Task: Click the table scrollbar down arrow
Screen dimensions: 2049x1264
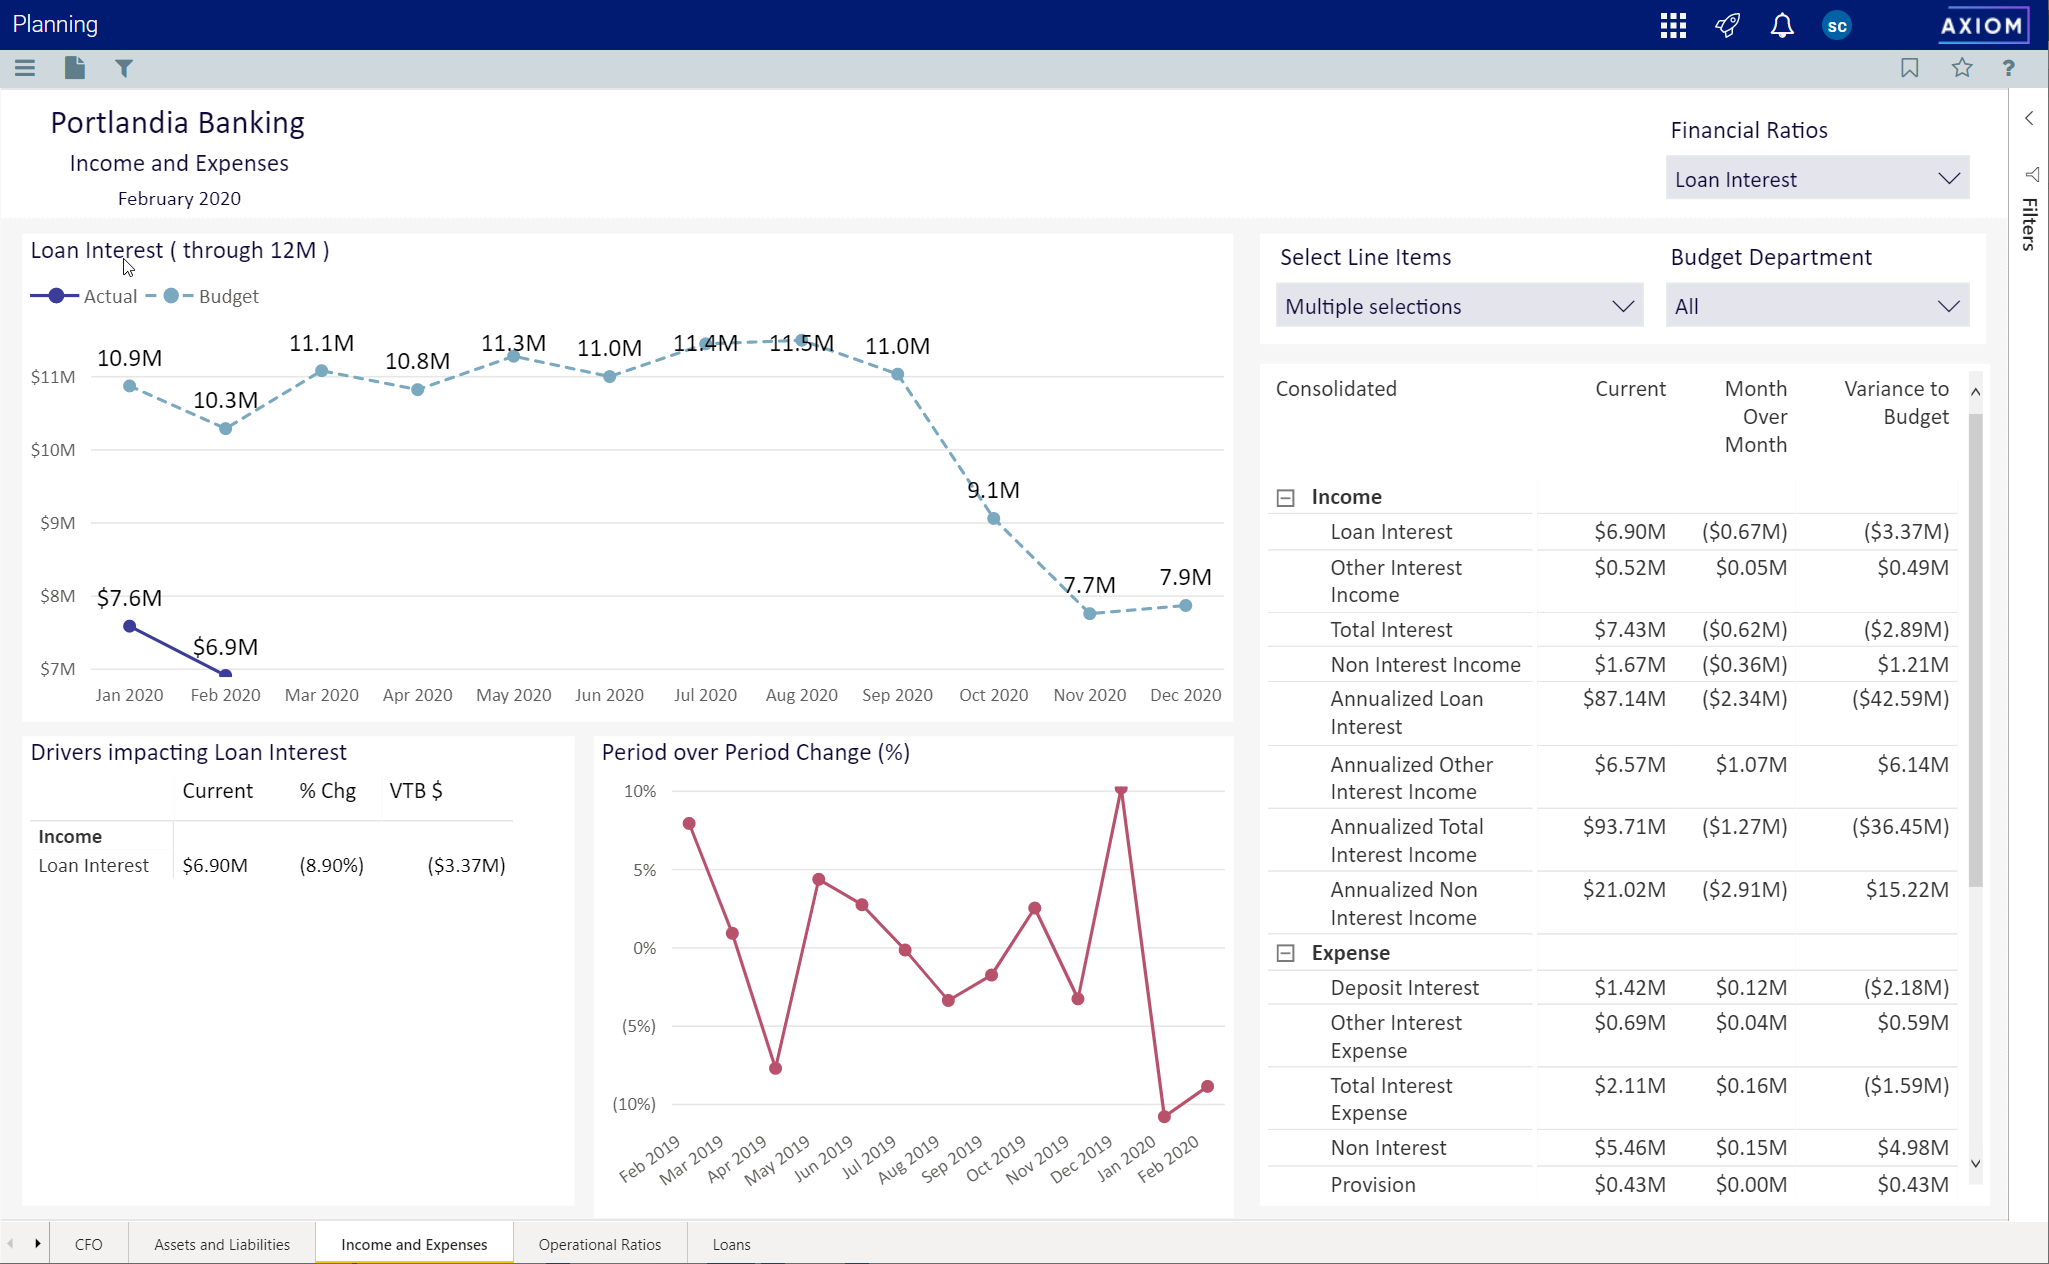Action: point(1975,1164)
